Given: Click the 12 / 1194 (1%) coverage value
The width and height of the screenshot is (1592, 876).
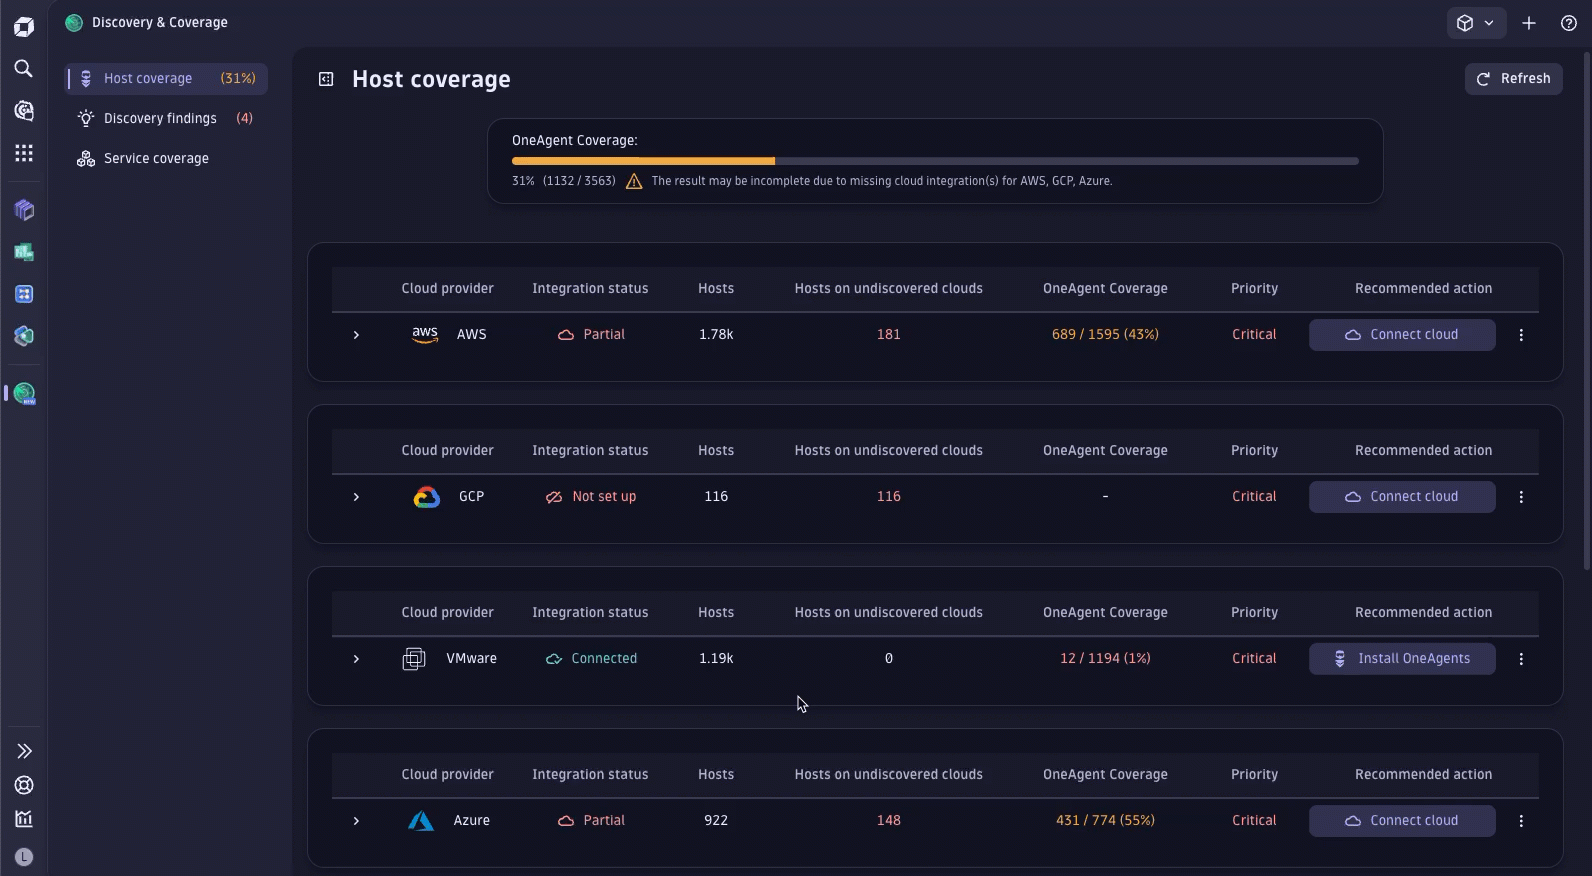Looking at the screenshot, I should [1105, 659].
